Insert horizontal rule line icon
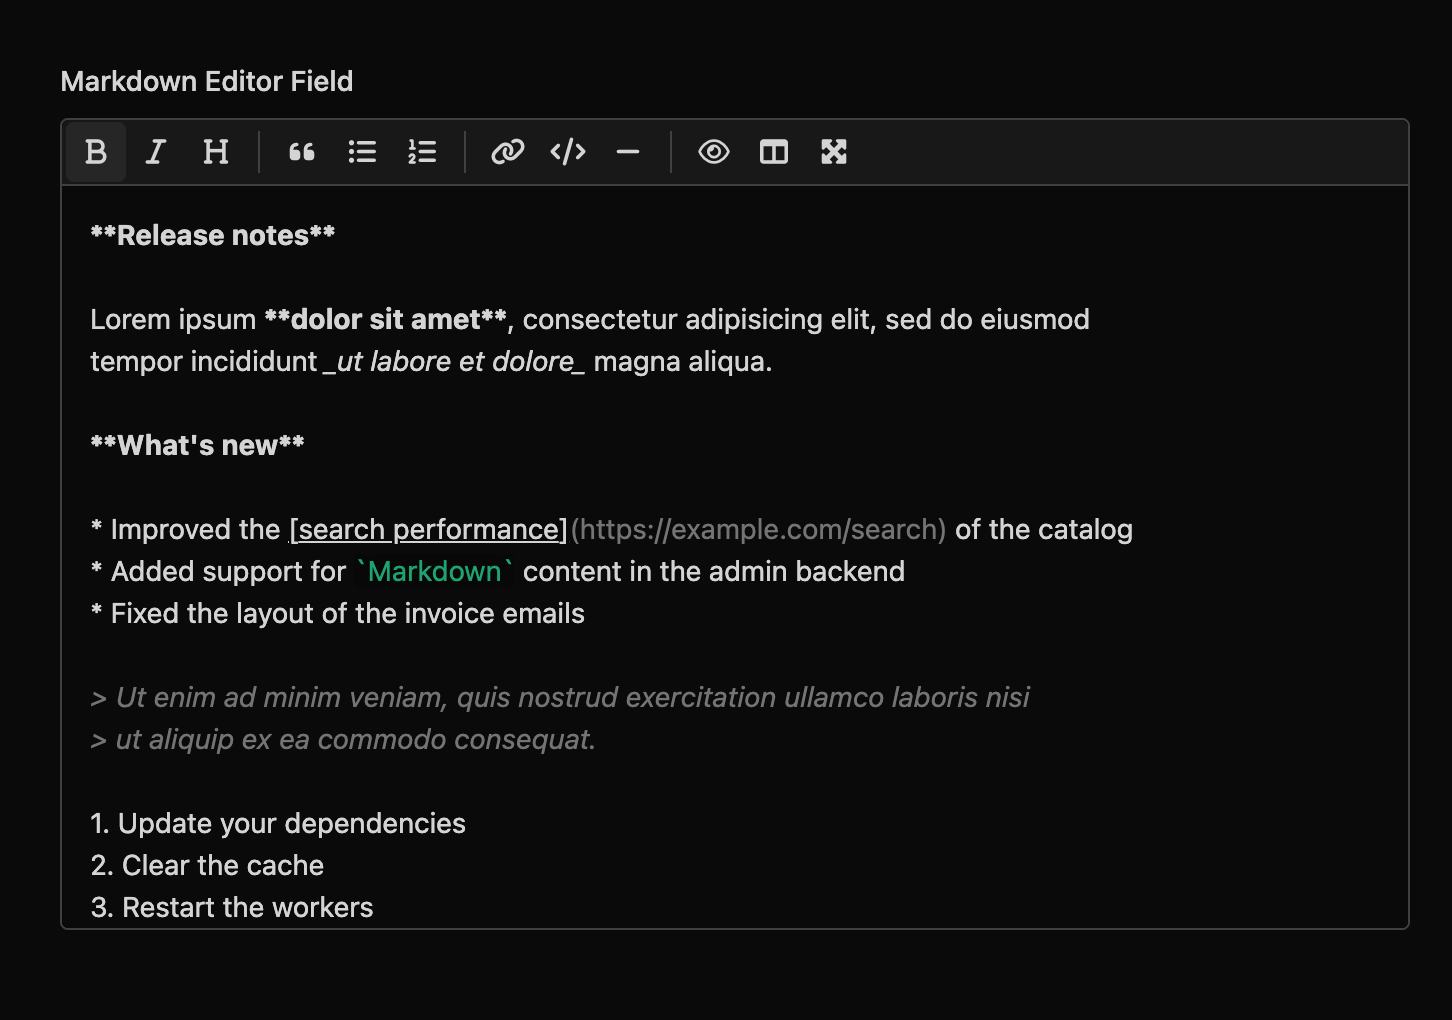Image resolution: width=1452 pixels, height=1020 pixels. click(628, 152)
